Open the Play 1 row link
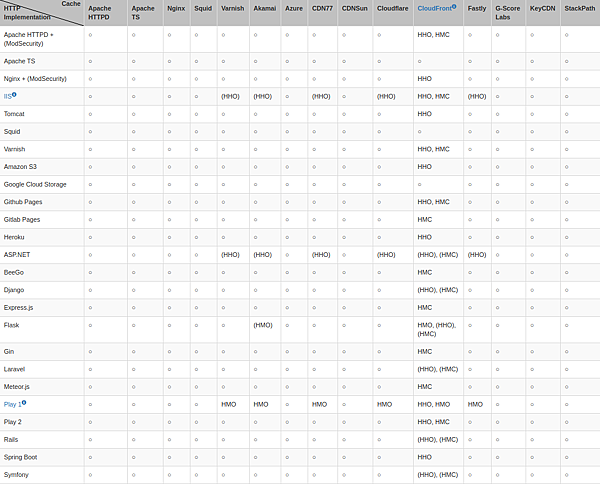This screenshot has height=484, width=600. [13, 404]
